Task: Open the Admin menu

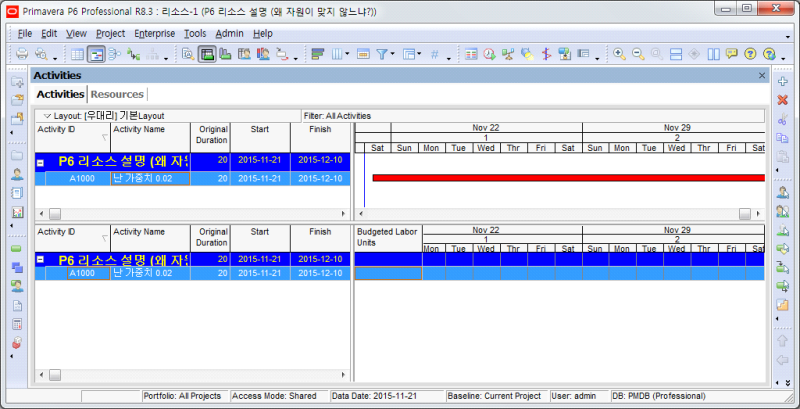Action: tap(229, 34)
